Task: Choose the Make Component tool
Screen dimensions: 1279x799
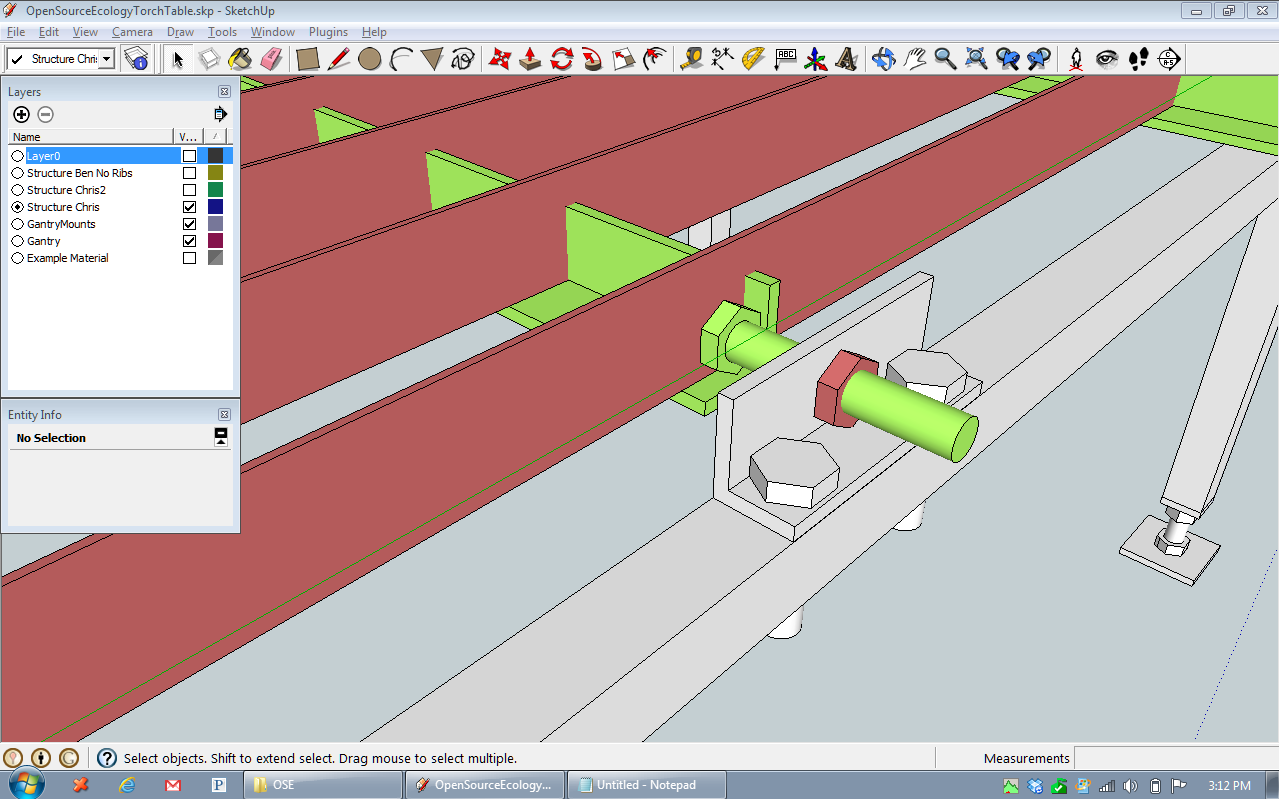Action: coord(209,59)
